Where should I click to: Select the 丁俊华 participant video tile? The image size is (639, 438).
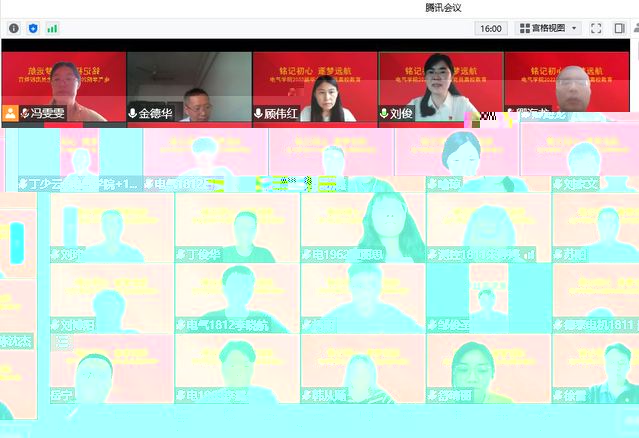[x=238, y=228]
